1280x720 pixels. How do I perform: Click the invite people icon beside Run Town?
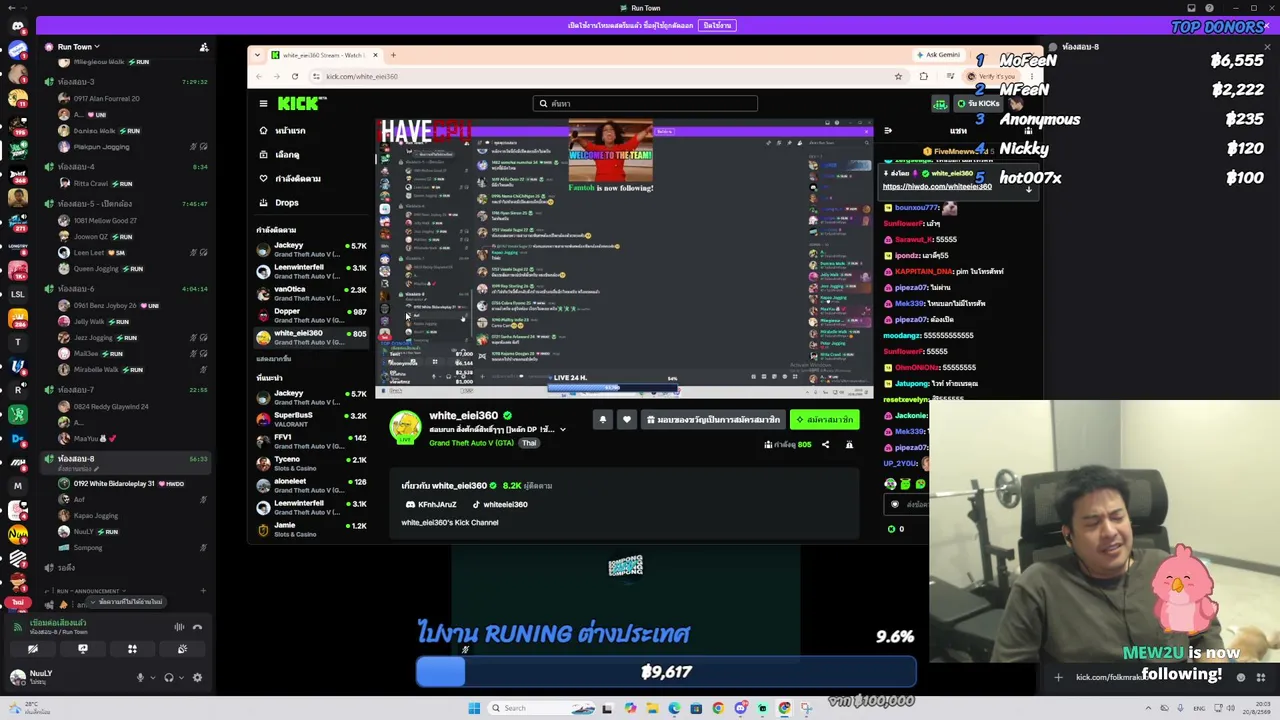204,47
